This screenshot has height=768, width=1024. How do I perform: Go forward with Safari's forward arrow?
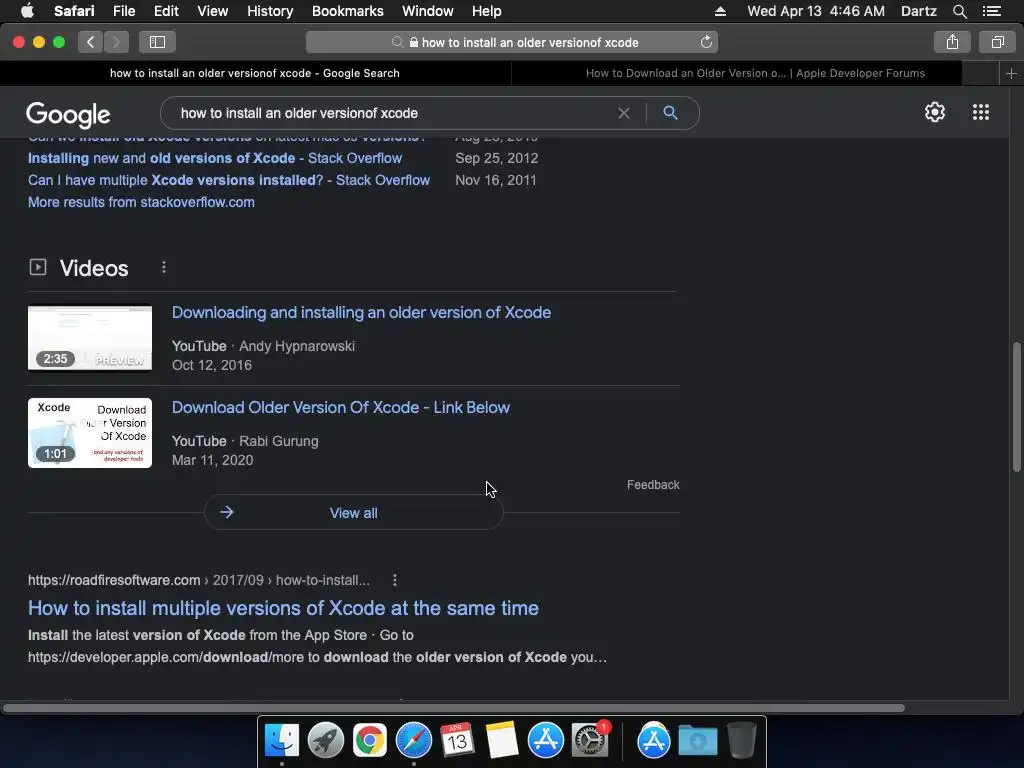point(116,42)
